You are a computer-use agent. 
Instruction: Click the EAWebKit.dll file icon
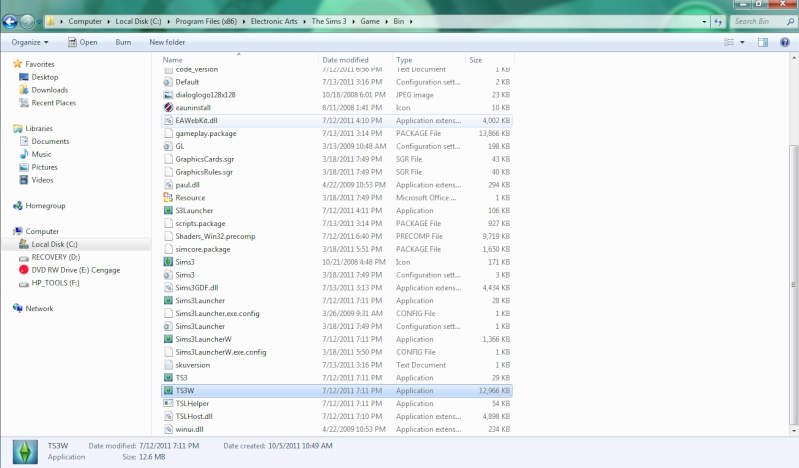coord(168,120)
